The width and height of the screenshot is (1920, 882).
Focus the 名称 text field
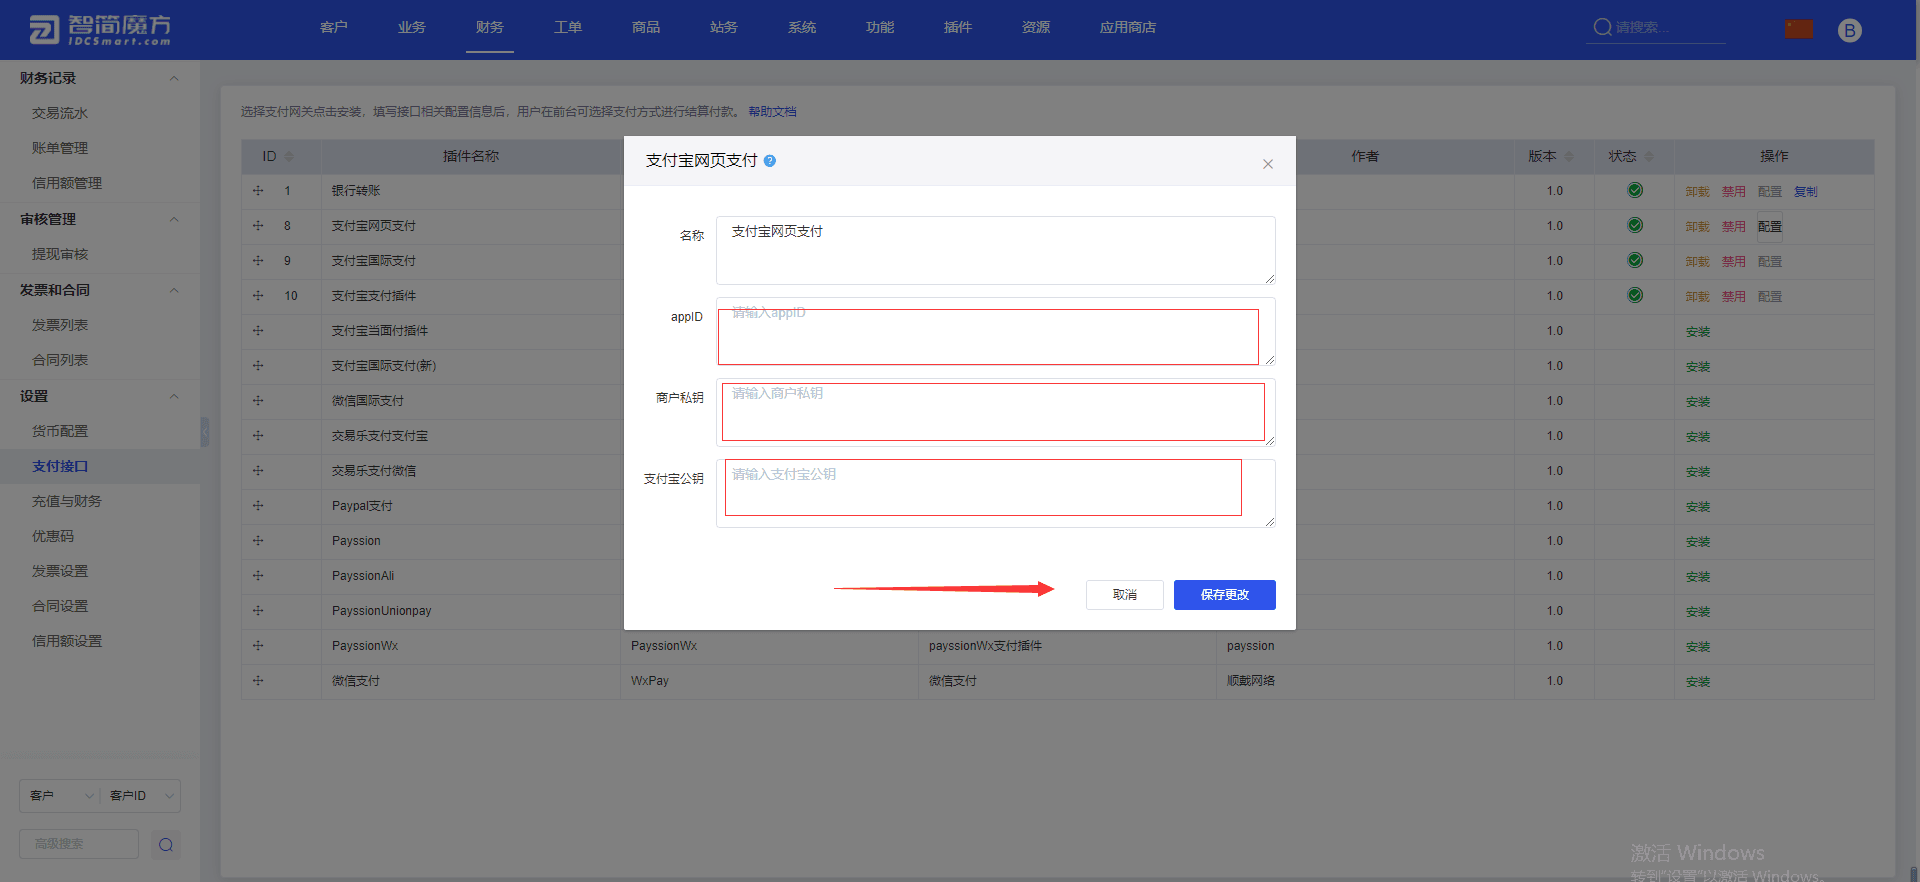995,250
